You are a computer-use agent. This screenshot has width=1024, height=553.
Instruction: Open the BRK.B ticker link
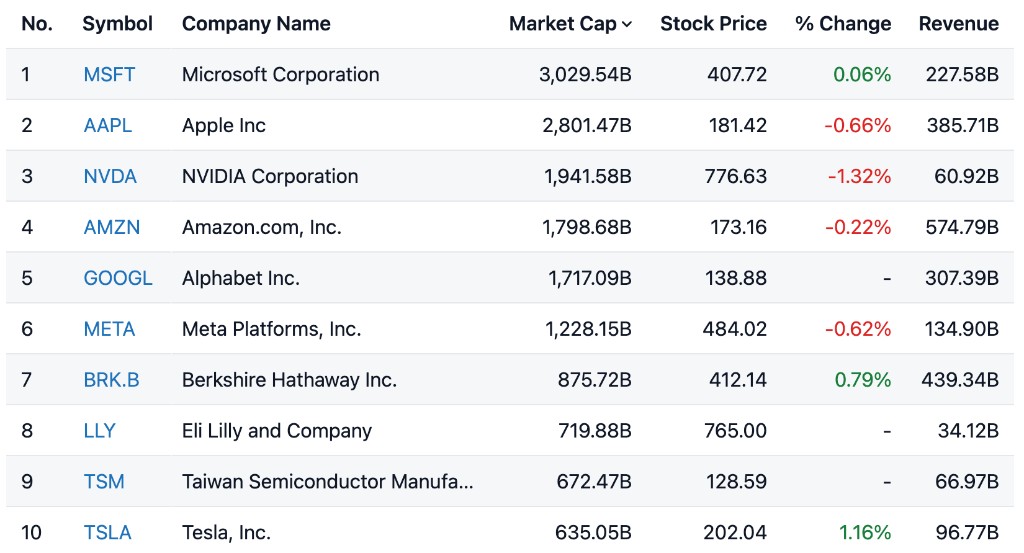click(111, 380)
